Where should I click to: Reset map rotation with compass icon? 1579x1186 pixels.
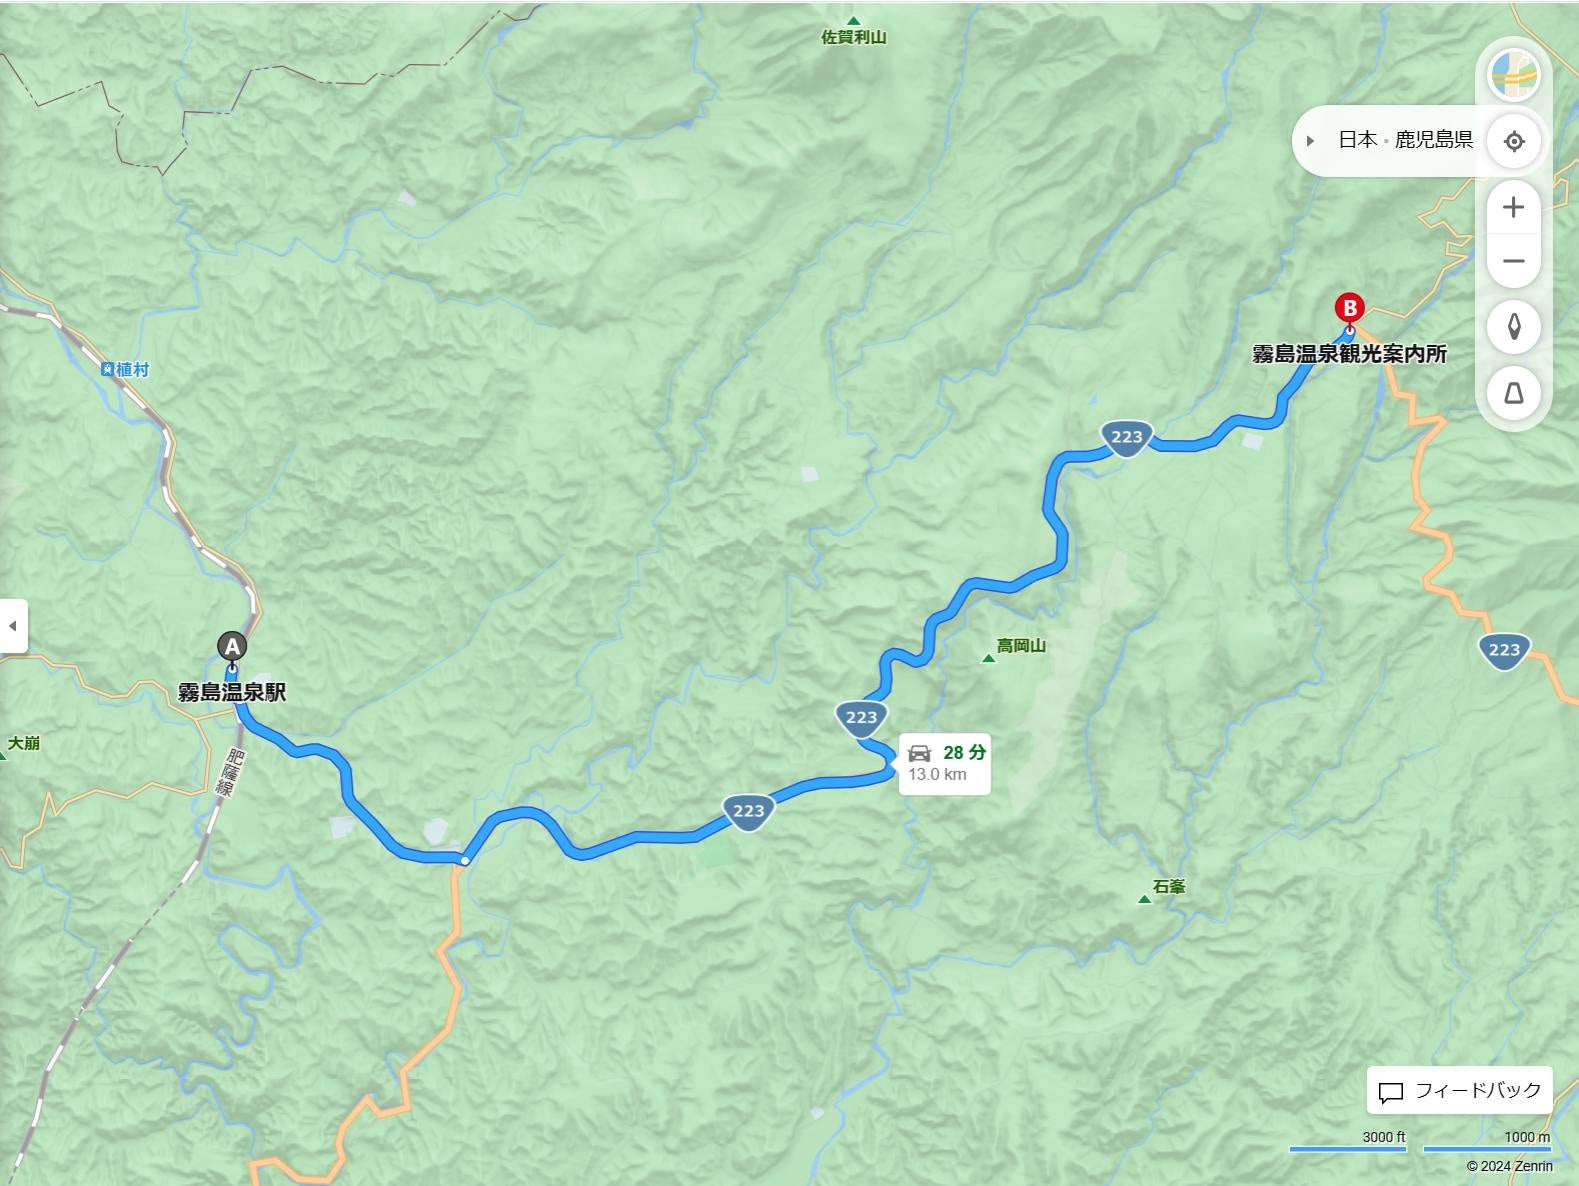click(1513, 327)
